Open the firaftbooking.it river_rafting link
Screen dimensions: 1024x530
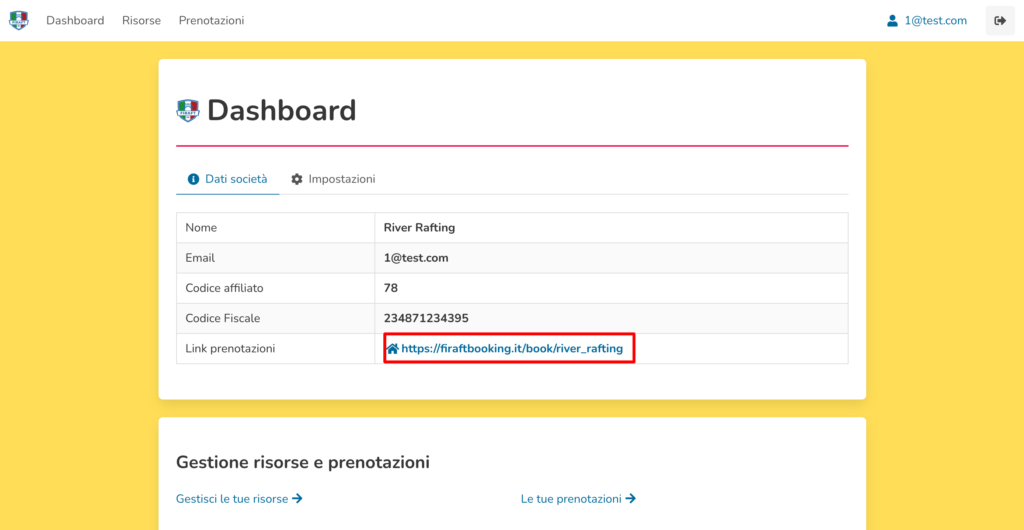click(511, 349)
